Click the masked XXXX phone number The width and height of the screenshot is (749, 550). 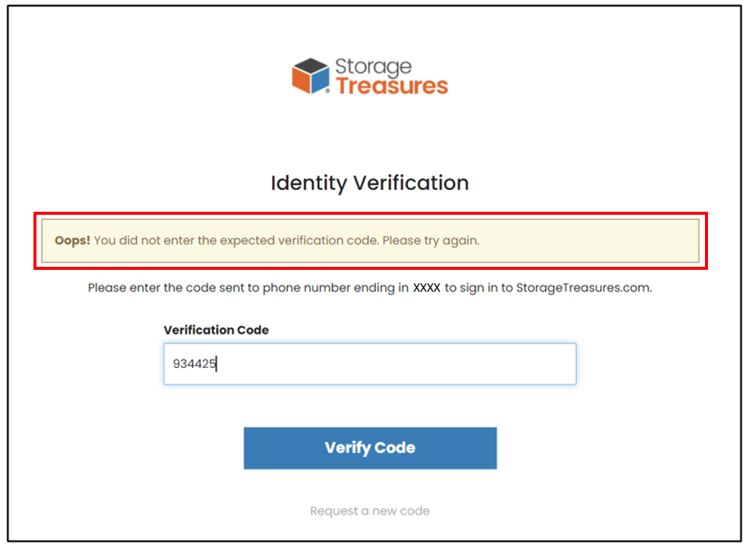(x=427, y=288)
